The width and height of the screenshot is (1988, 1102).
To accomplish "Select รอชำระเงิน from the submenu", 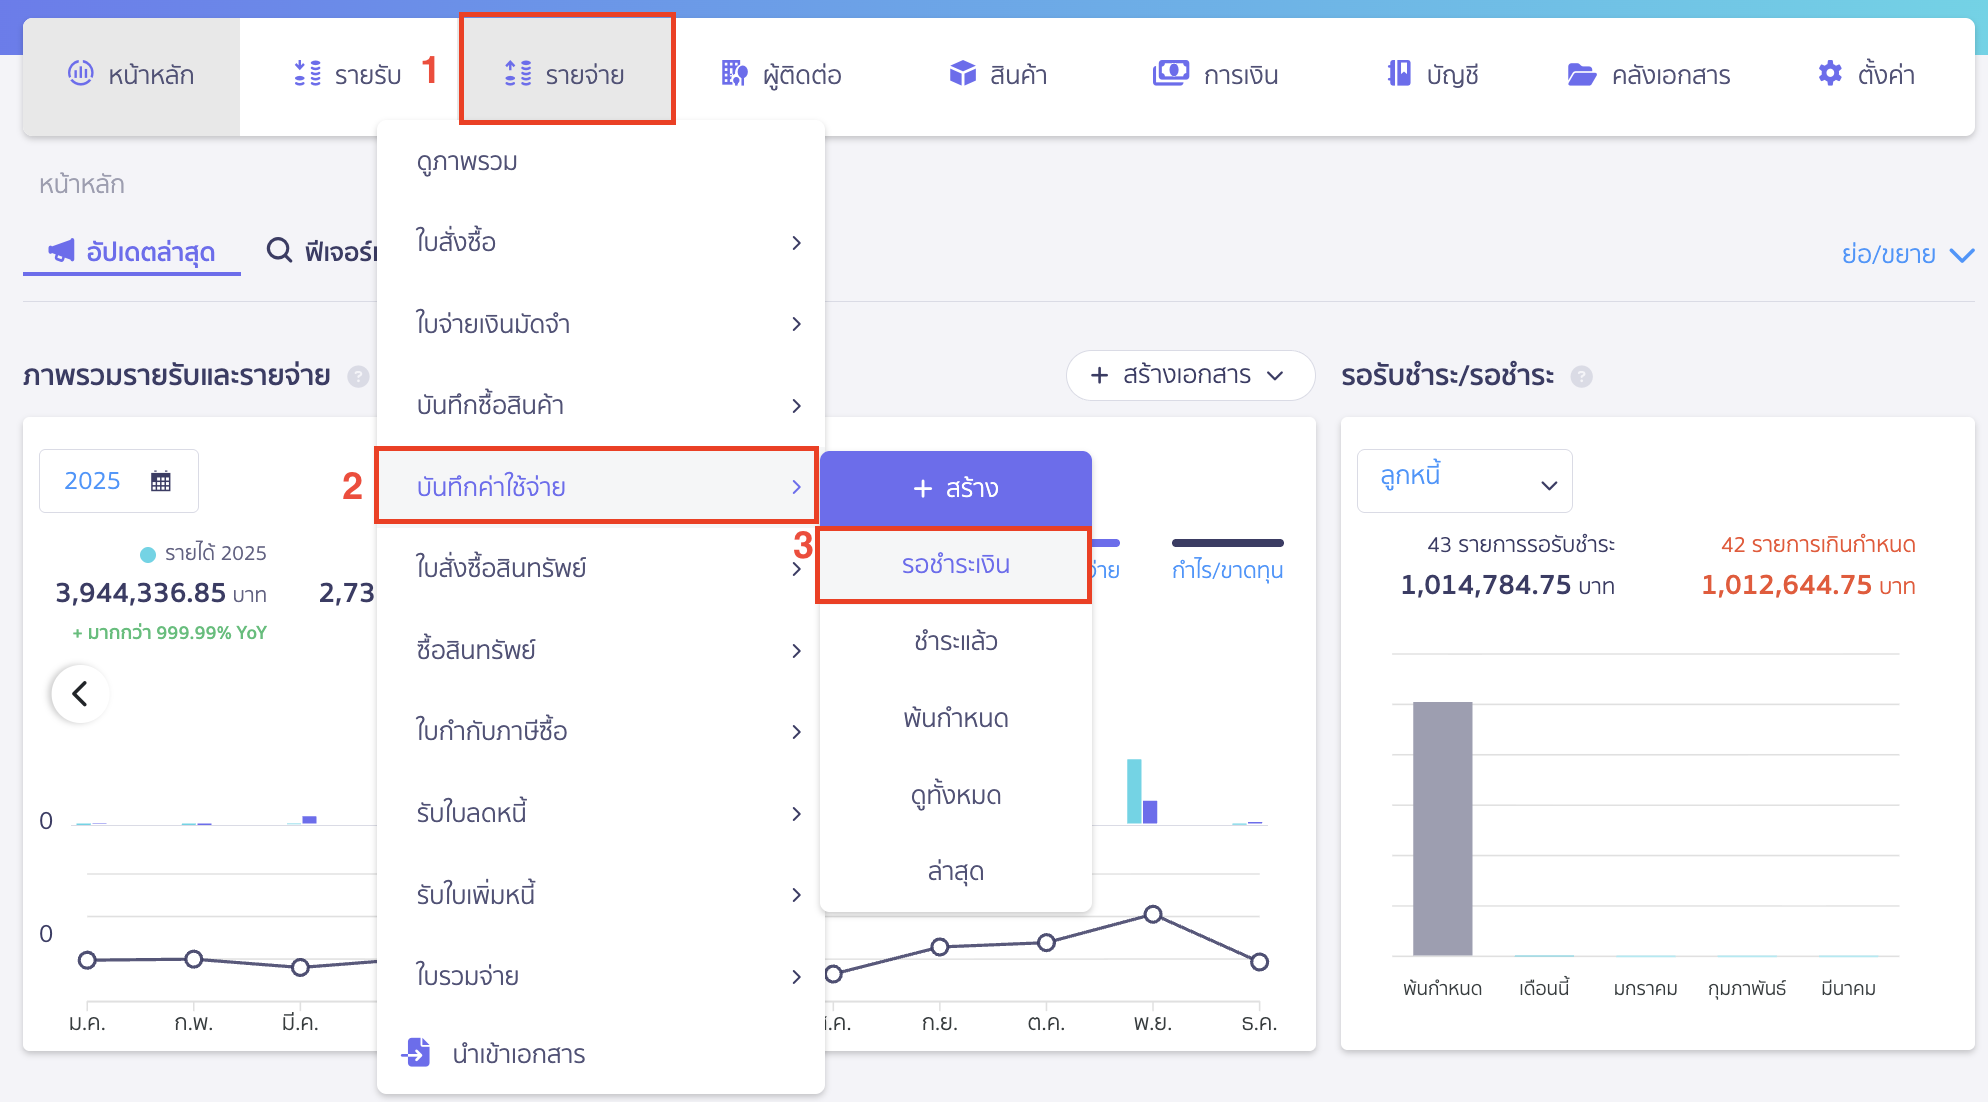I will click(x=953, y=564).
